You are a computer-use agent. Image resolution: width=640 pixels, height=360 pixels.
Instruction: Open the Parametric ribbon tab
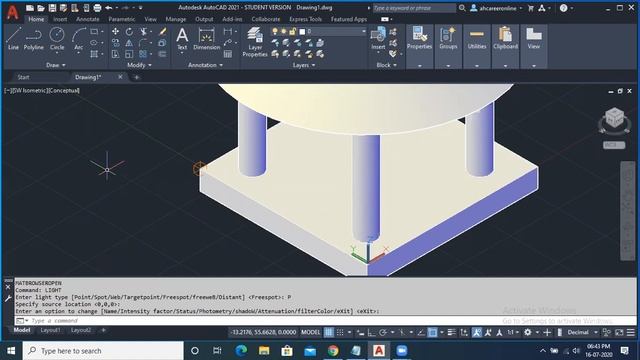click(122, 19)
